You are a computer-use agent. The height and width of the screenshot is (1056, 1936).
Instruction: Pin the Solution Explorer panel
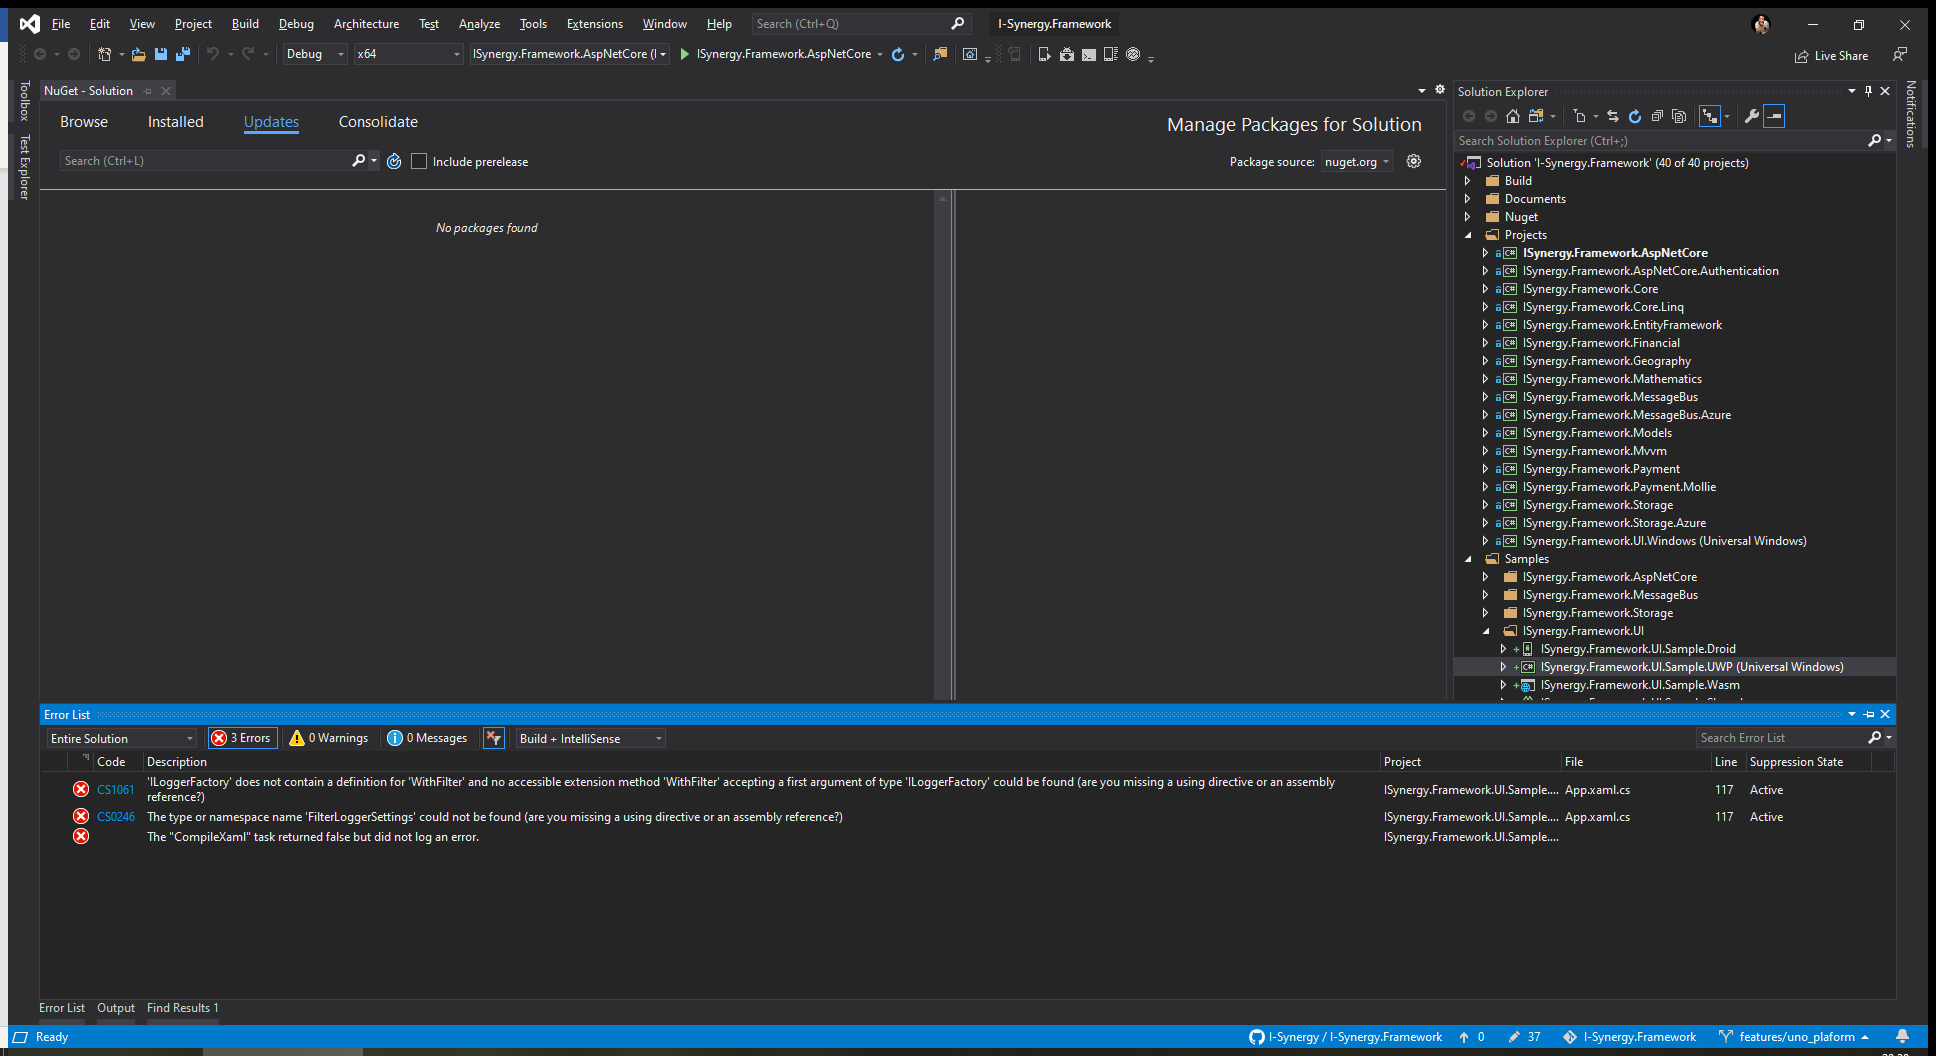point(1868,91)
